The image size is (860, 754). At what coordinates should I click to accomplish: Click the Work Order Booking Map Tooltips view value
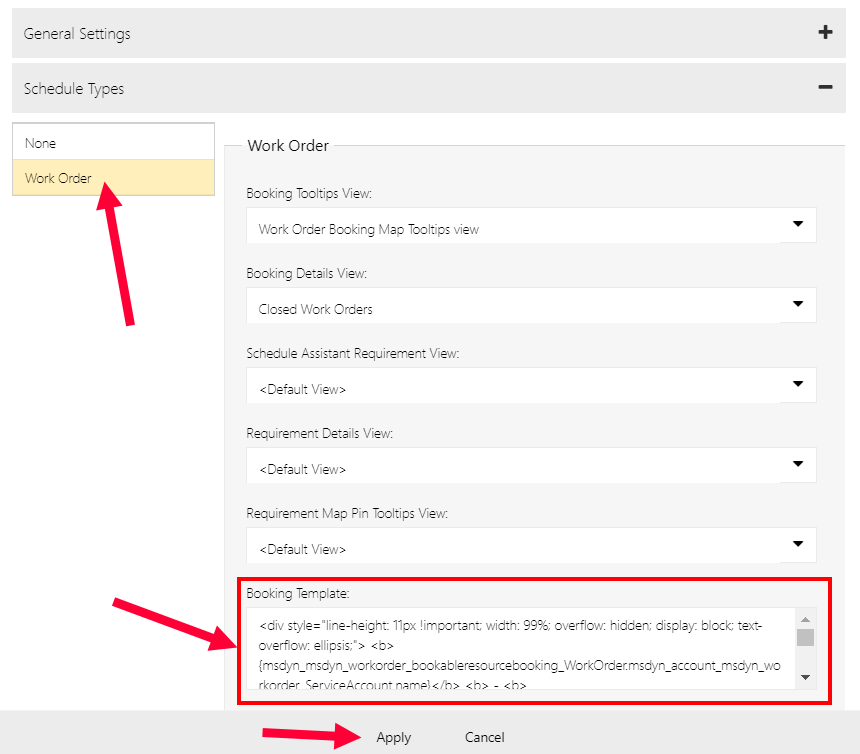368,229
